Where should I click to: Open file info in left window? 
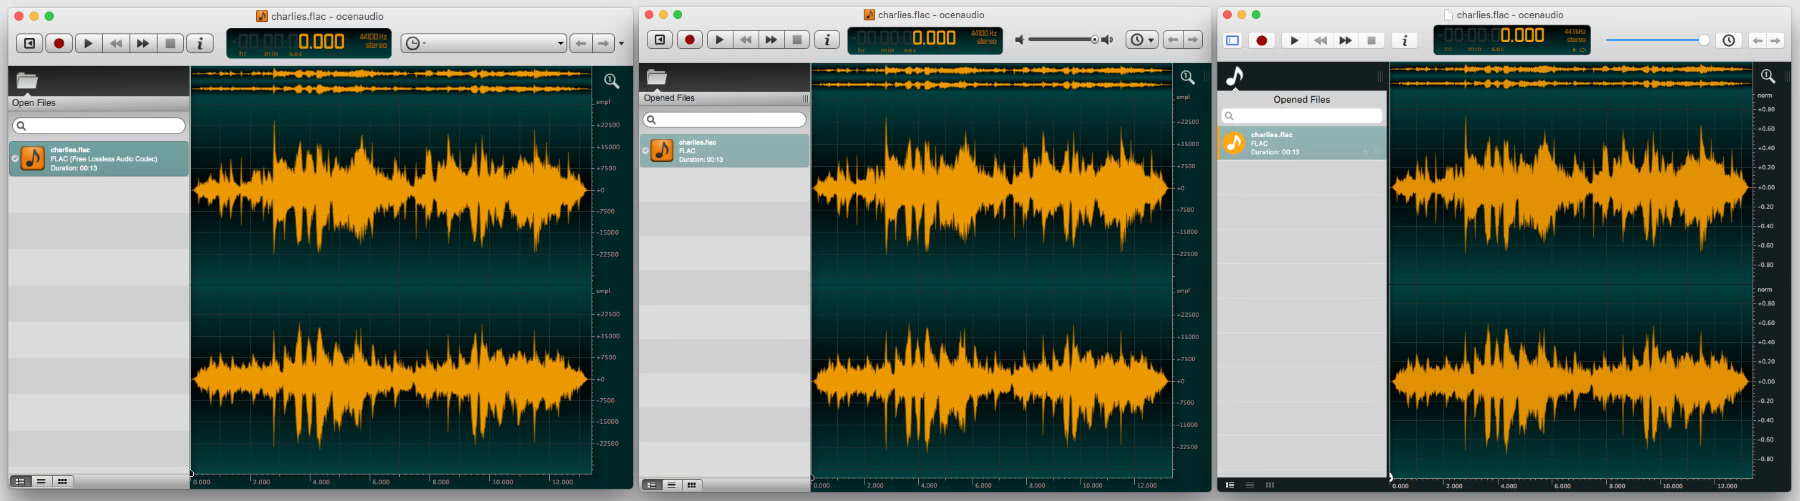point(200,43)
